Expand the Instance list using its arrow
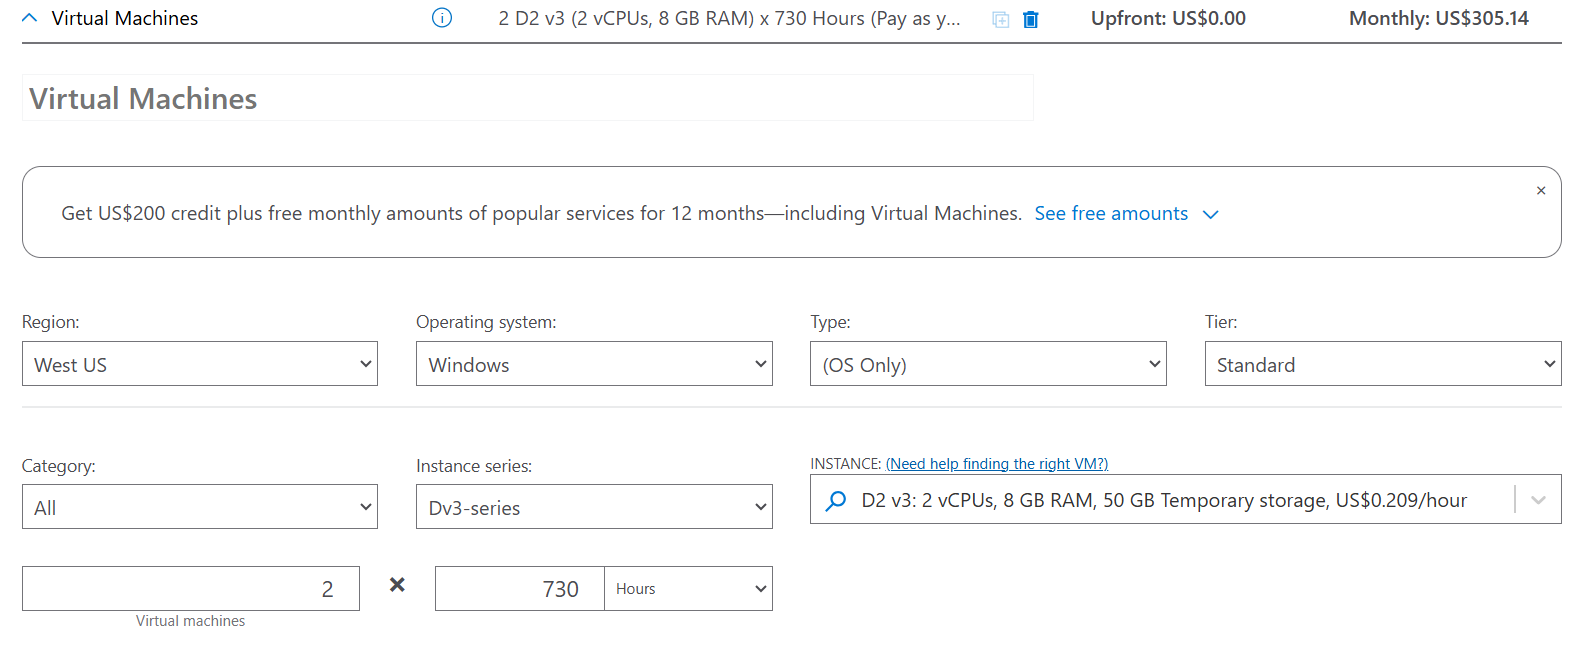The width and height of the screenshot is (1578, 650). click(x=1538, y=500)
